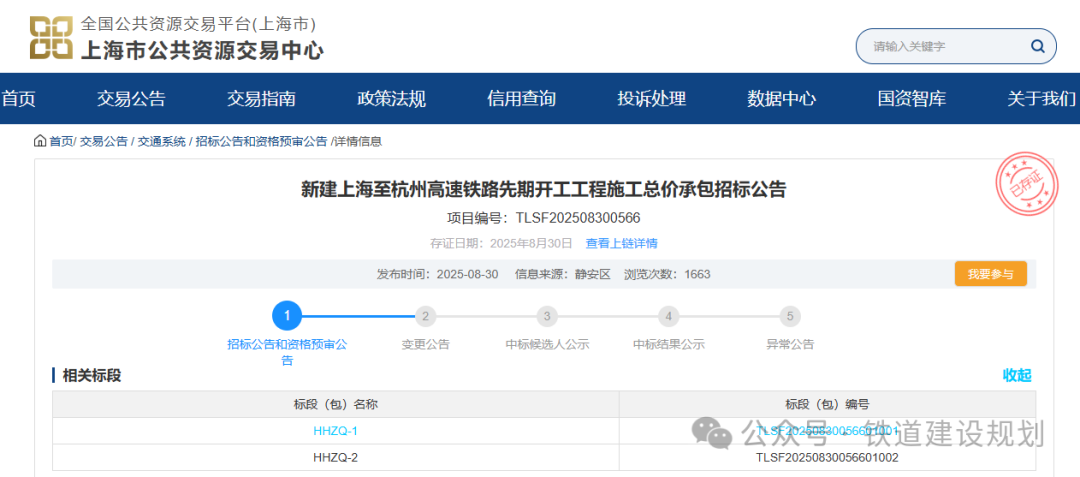Open the 交易公告 navigation menu
The image size is (1080, 477).
pos(131,99)
